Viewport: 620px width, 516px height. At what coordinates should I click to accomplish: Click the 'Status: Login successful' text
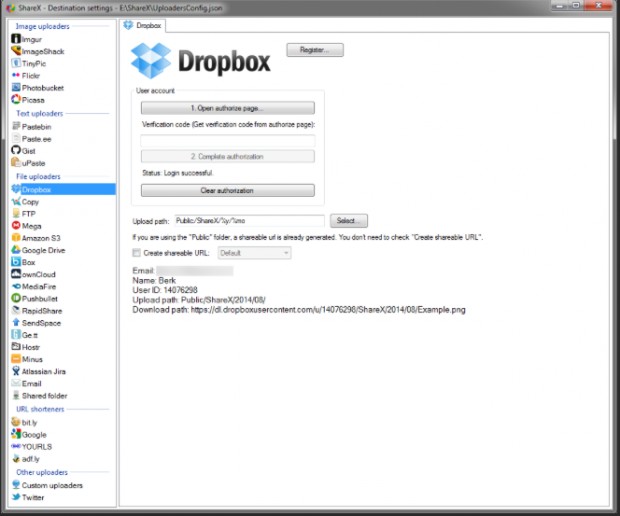point(178,173)
